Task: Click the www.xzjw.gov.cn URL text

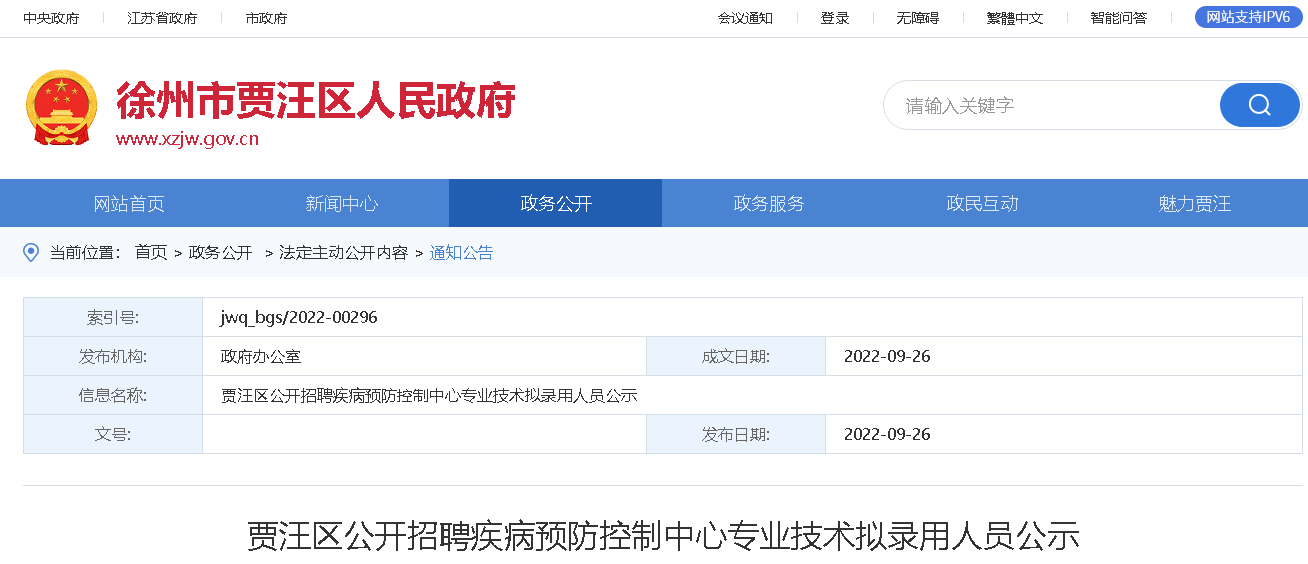Action: coord(187,139)
